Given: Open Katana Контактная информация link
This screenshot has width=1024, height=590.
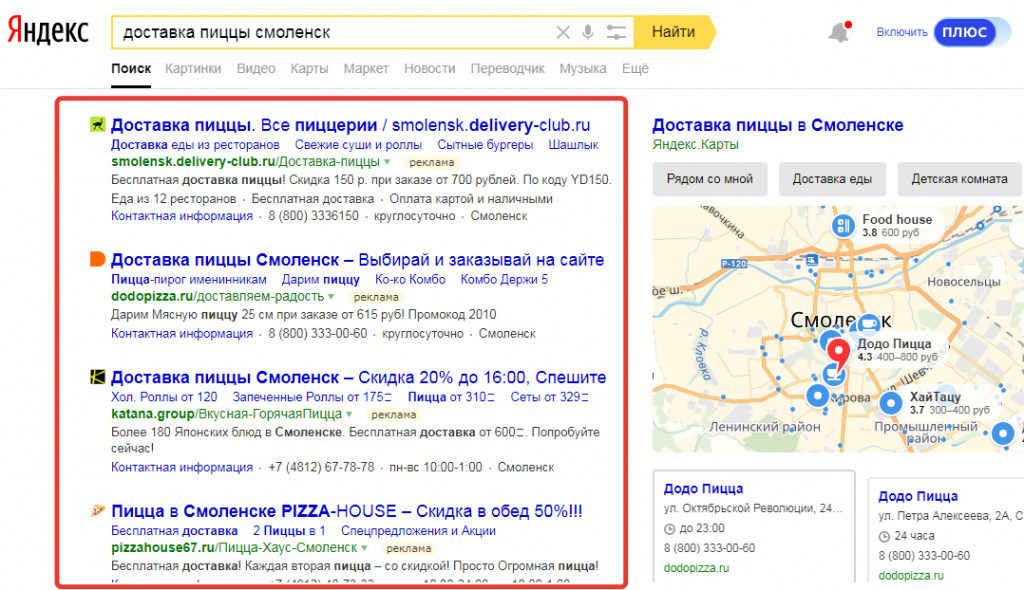Looking at the screenshot, I should (182, 467).
